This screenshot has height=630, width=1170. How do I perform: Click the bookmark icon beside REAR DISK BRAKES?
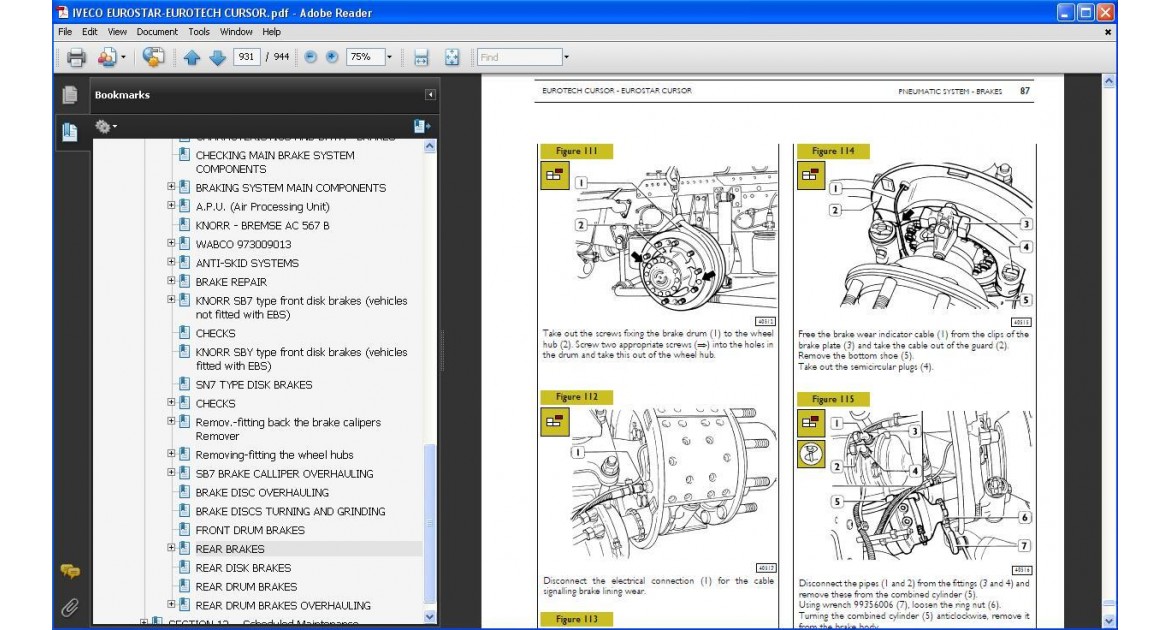(x=184, y=567)
